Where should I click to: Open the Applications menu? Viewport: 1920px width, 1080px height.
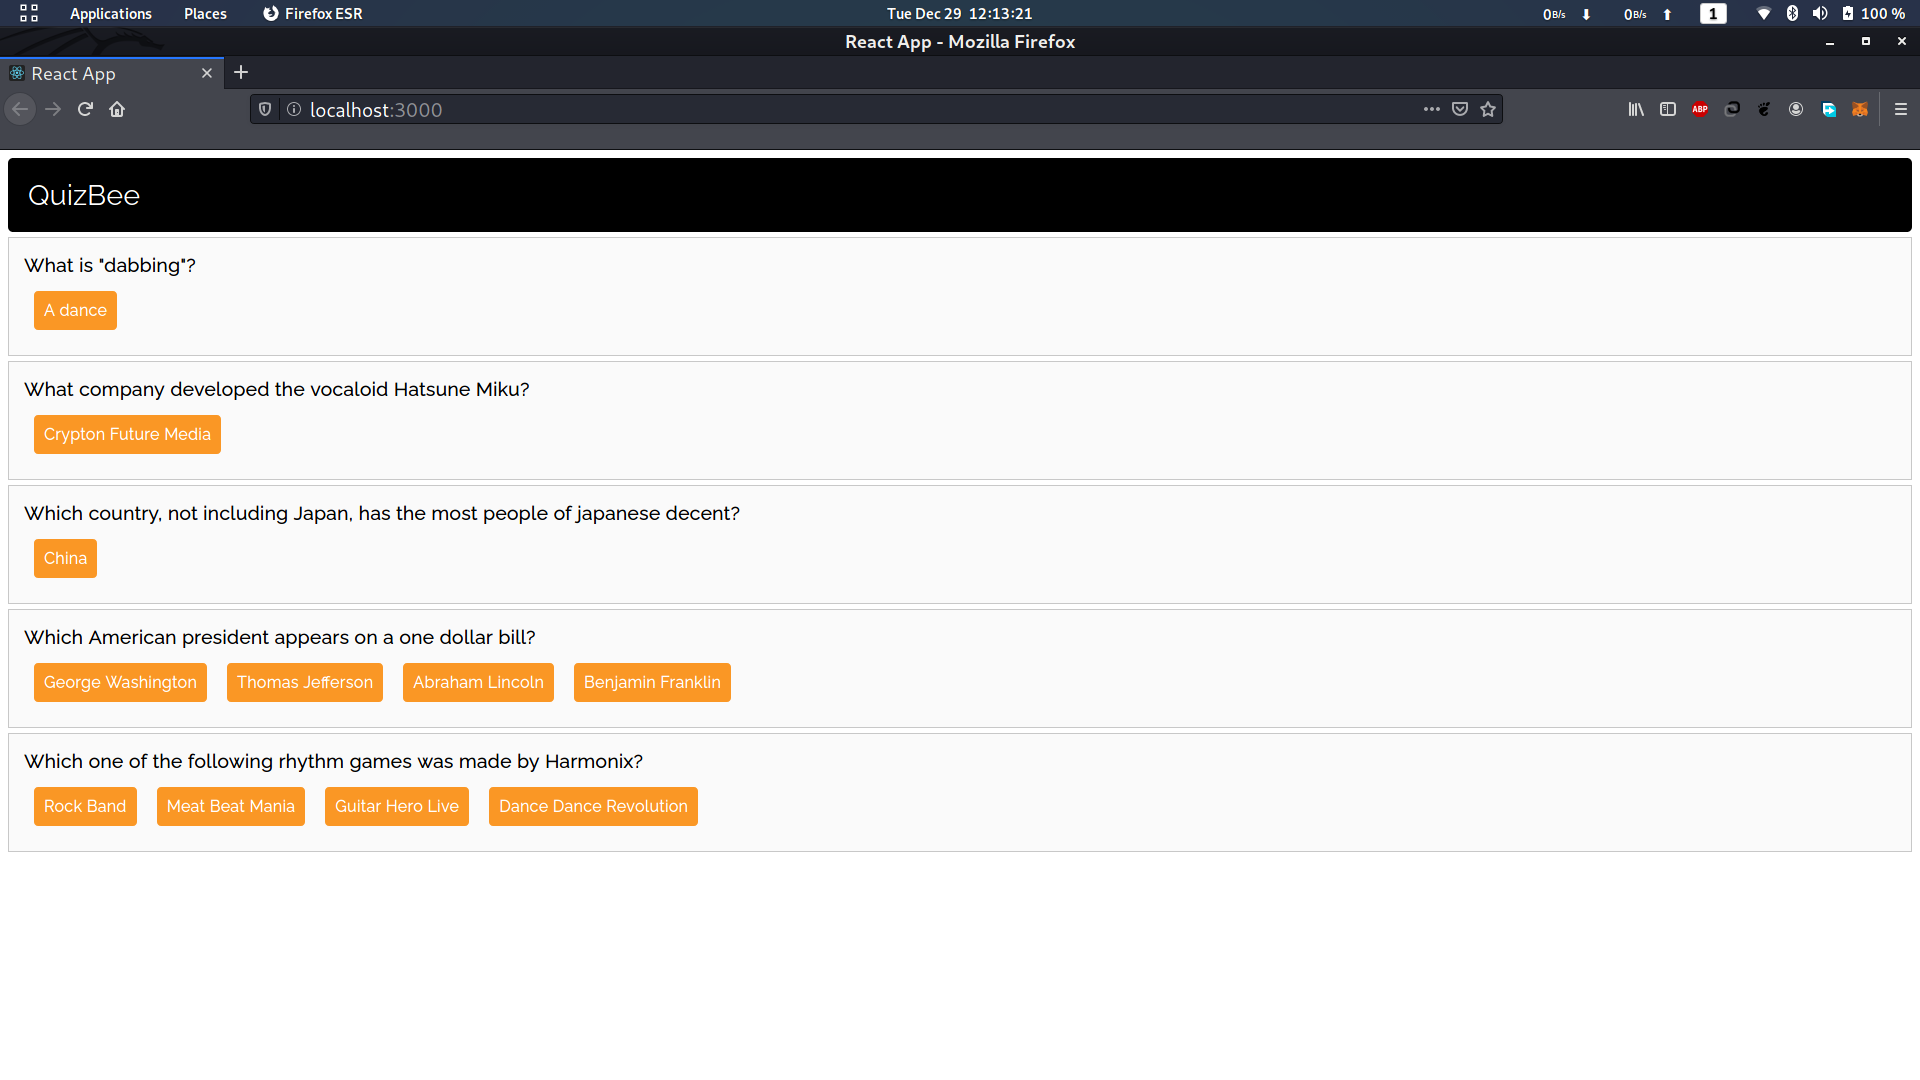point(110,14)
